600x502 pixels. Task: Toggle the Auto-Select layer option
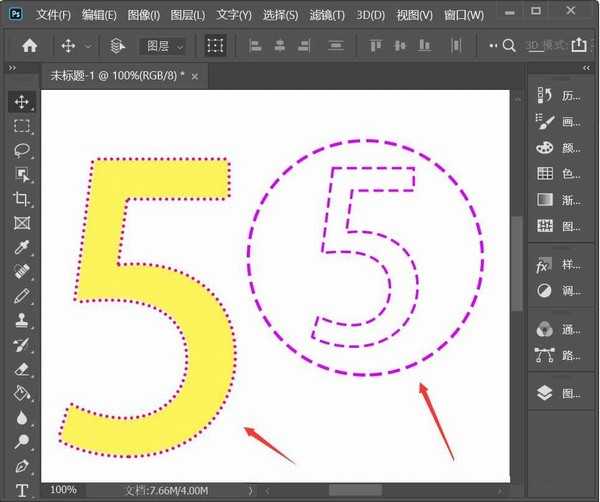tap(117, 46)
